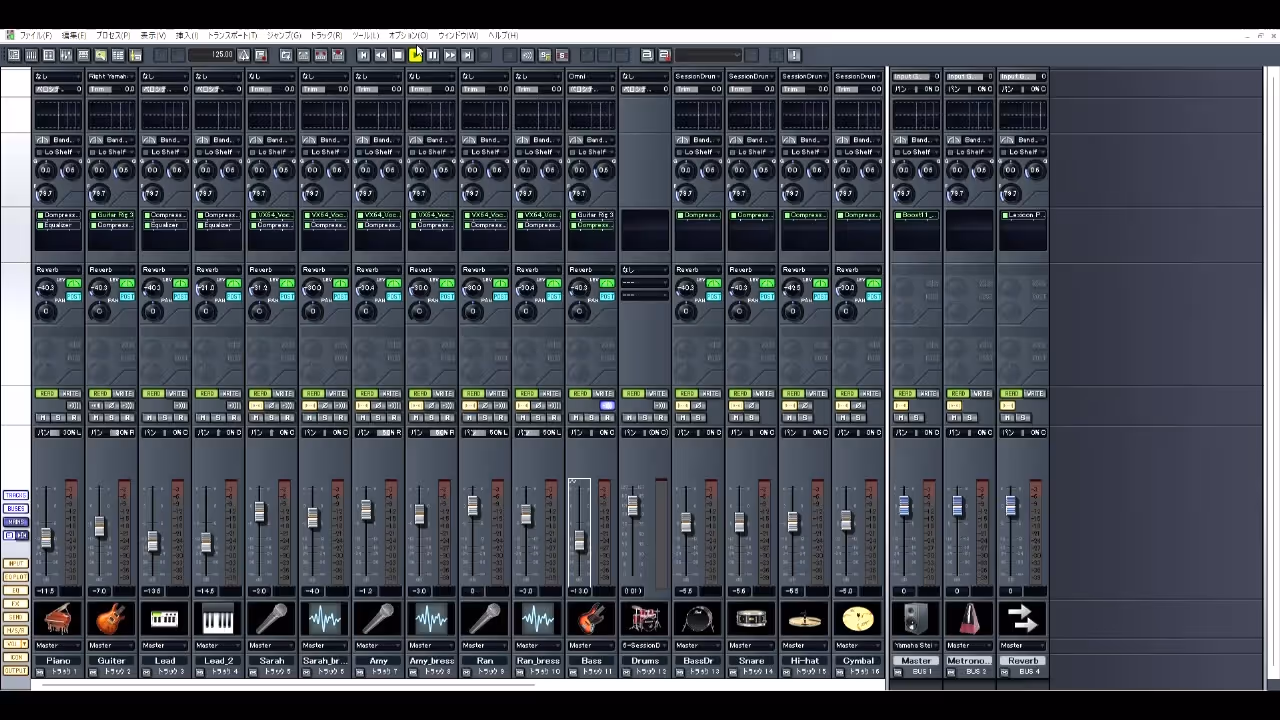Click the Cymbal track icon
This screenshot has height=720, width=1280.
click(858, 620)
